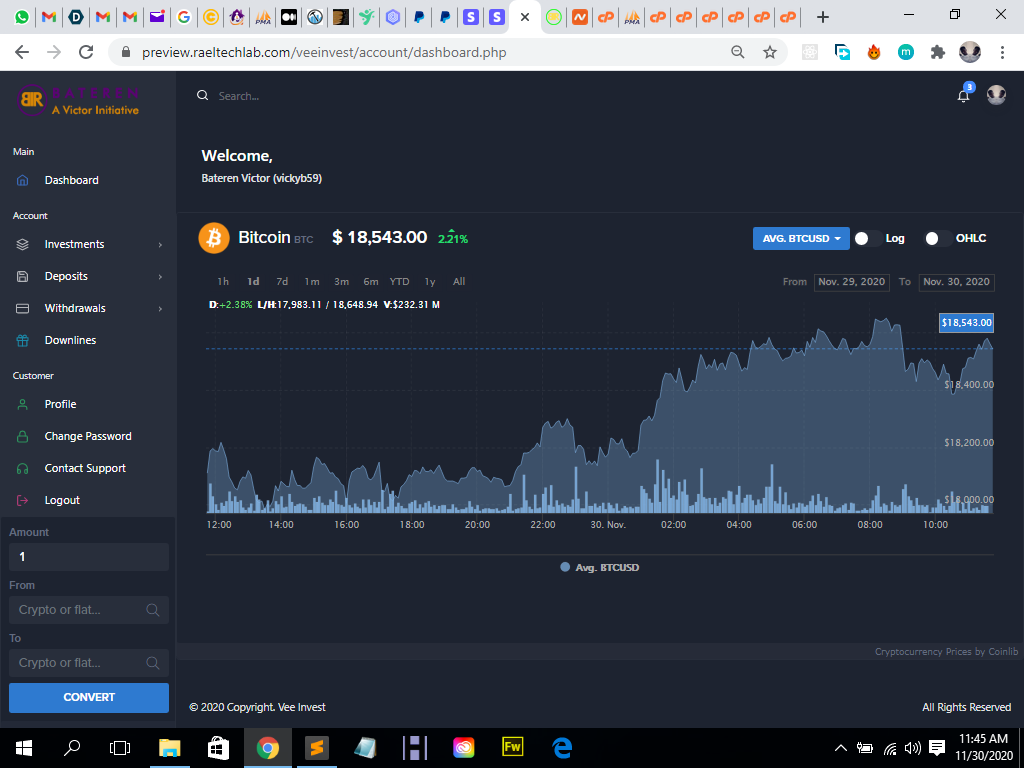Click the teal 'm' extension icon
1024x768 pixels.
[906, 52]
